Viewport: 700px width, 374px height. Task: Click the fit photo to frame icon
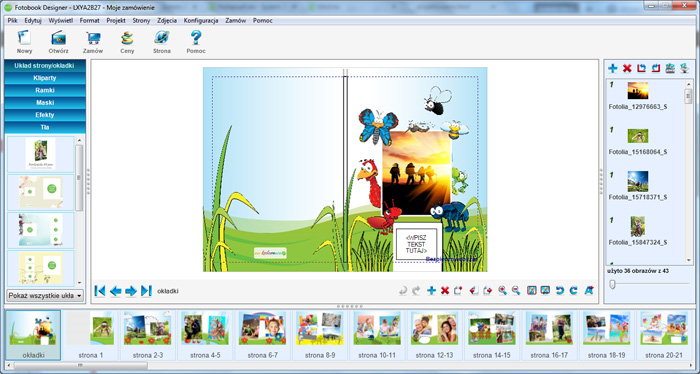[532, 291]
